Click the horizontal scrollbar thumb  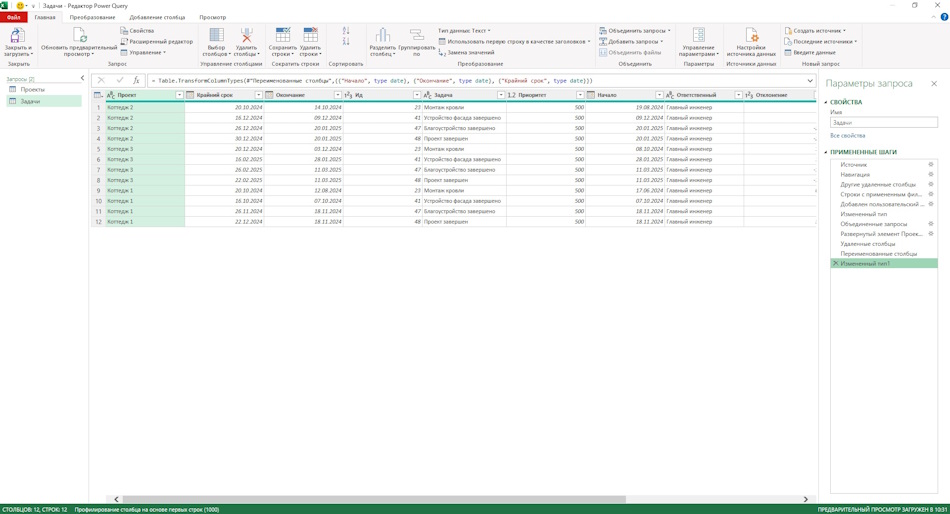point(374,499)
